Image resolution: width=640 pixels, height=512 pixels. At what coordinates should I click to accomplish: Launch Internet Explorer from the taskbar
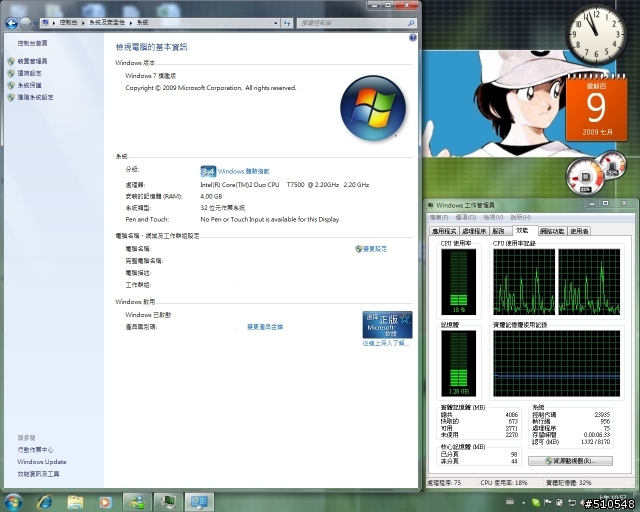point(44,502)
